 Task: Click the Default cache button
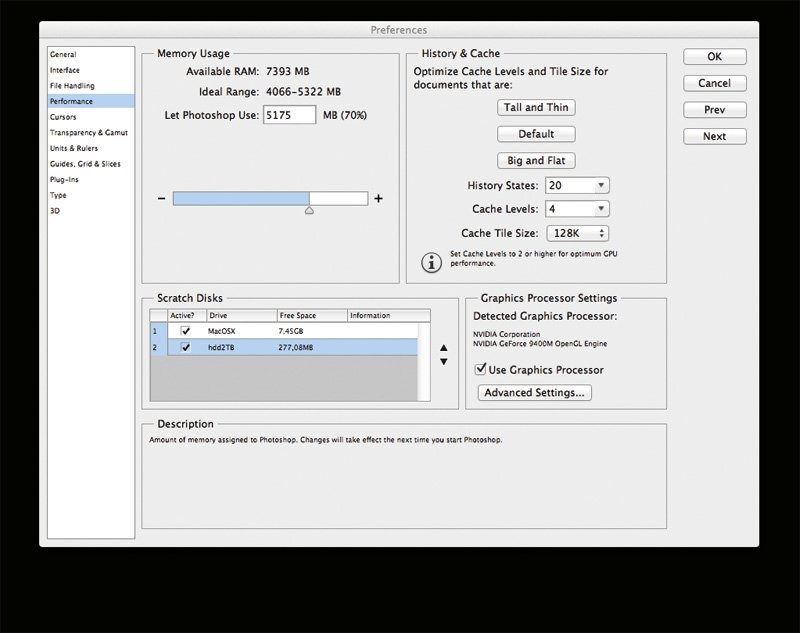pos(536,134)
